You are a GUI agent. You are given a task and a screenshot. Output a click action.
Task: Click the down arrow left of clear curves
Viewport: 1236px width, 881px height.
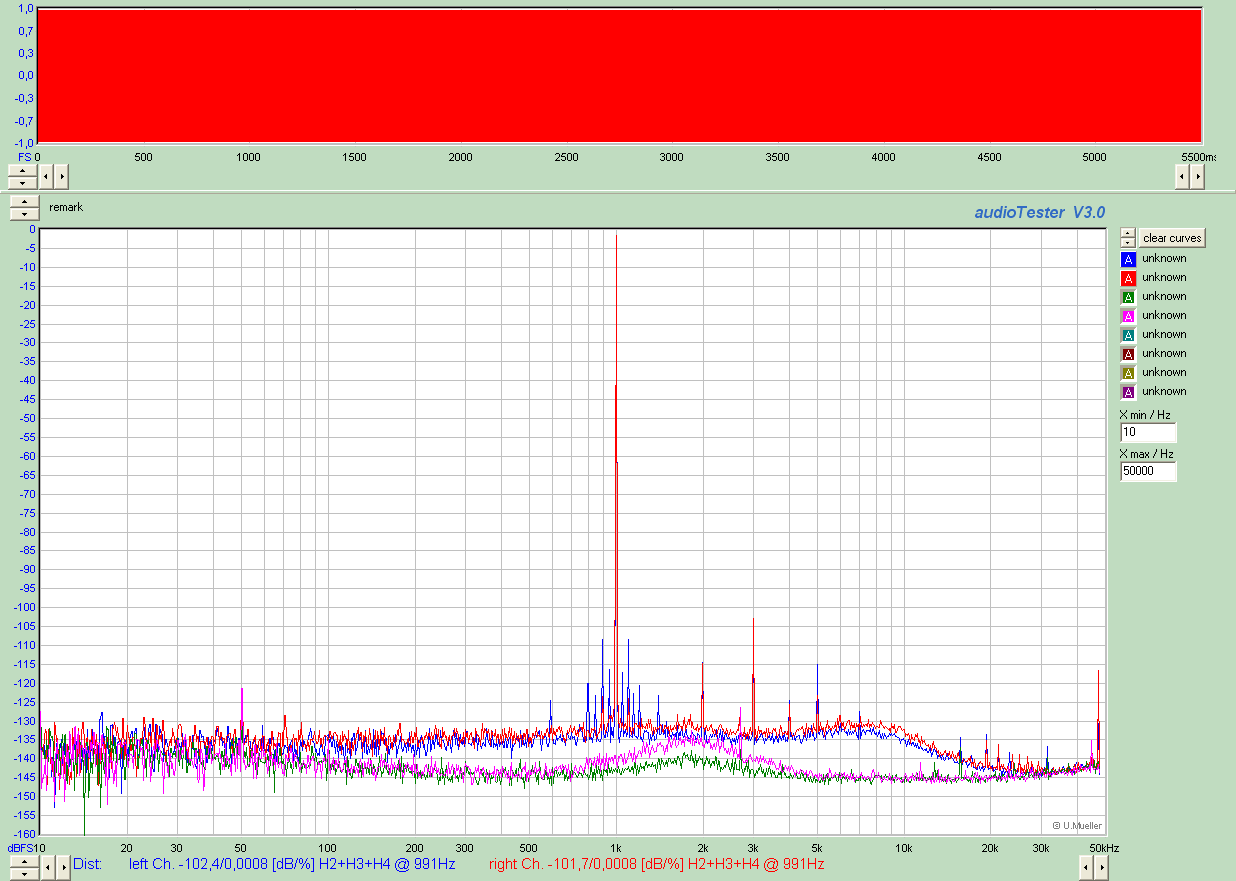click(1128, 243)
